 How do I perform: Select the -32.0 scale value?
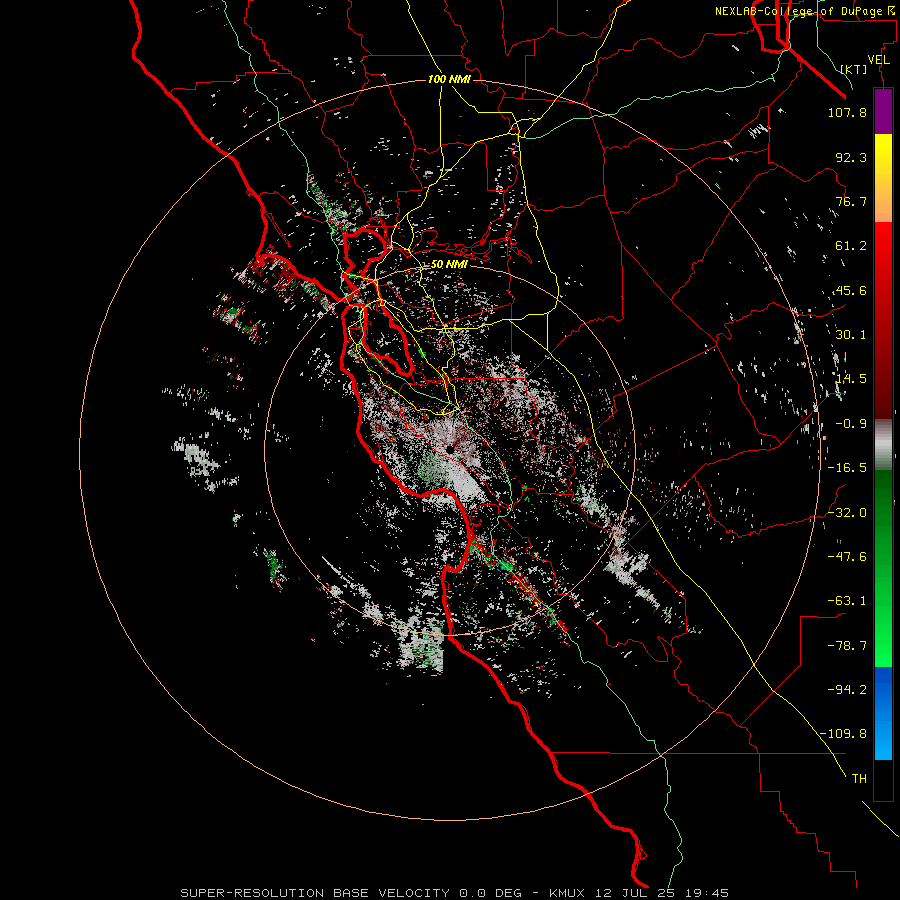click(x=847, y=513)
